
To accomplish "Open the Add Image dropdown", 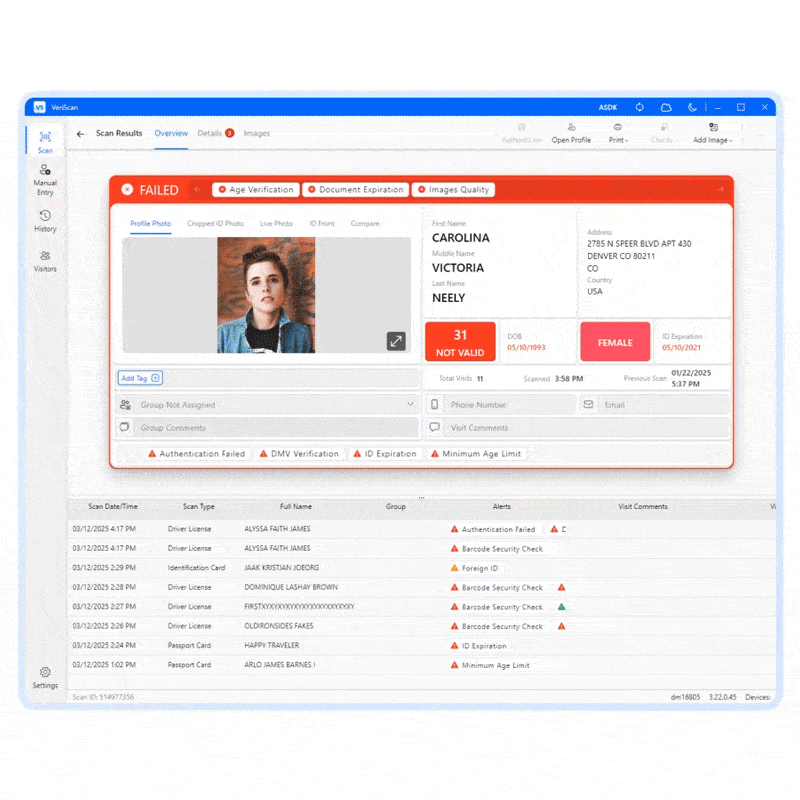I will point(713,133).
